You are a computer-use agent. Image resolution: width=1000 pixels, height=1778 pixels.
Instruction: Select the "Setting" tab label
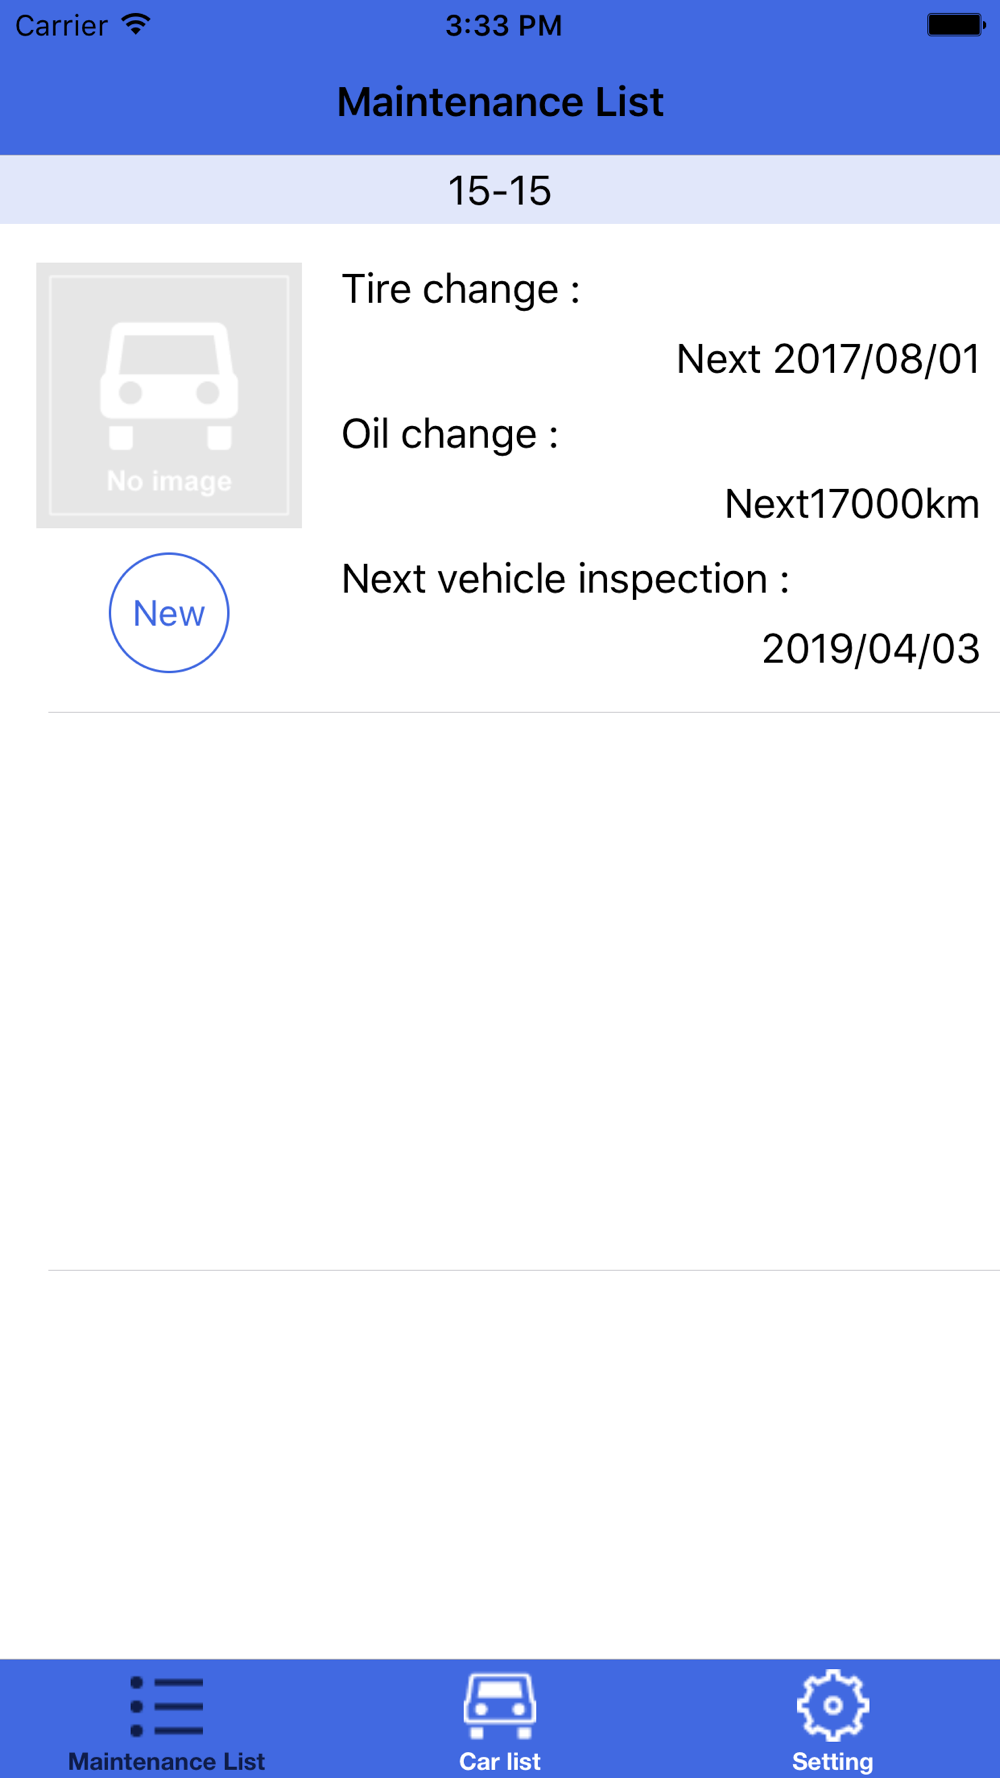832,1761
